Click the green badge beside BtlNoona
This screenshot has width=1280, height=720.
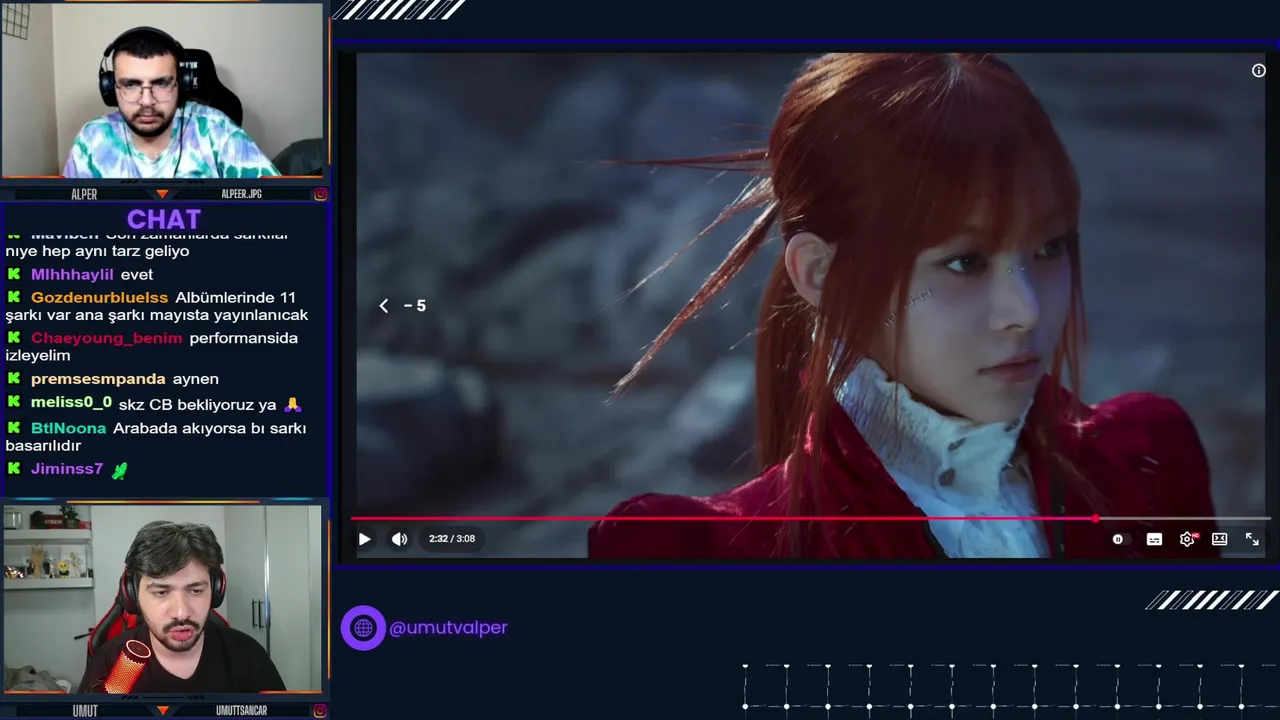click(x=14, y=428)
